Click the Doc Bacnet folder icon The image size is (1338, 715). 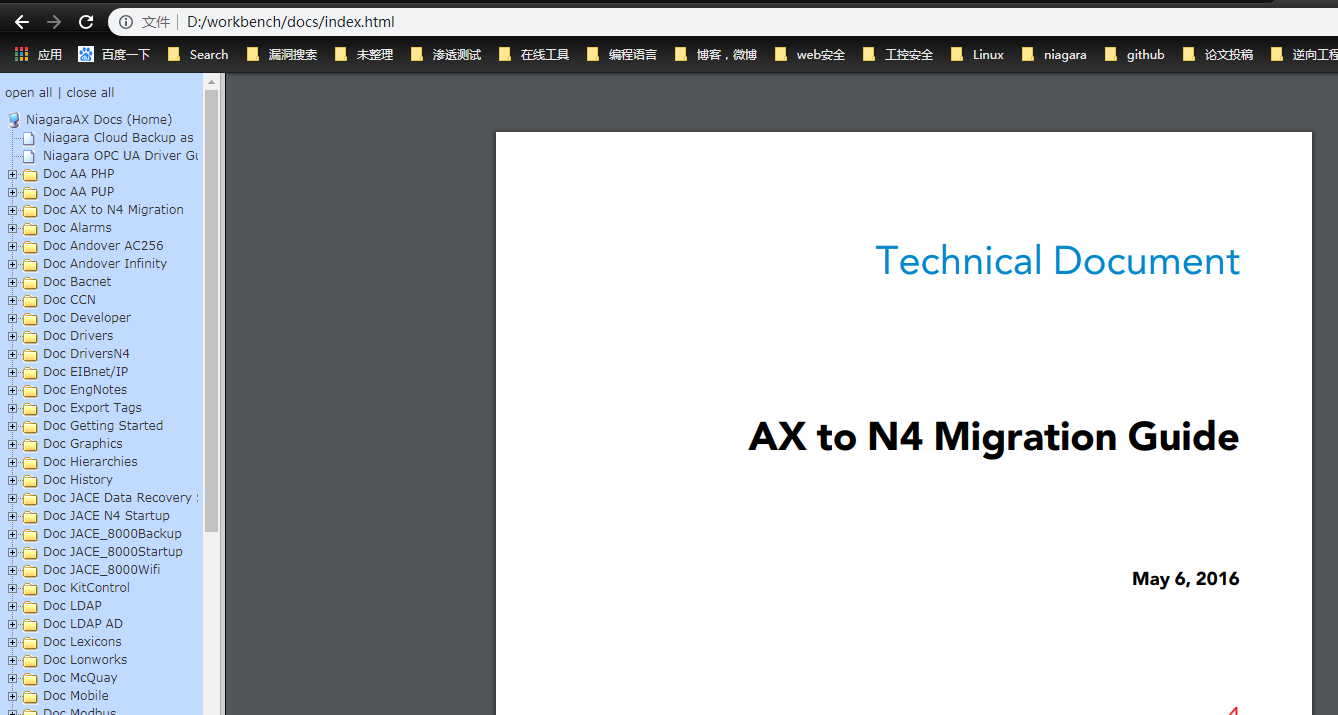pos(30,282)
